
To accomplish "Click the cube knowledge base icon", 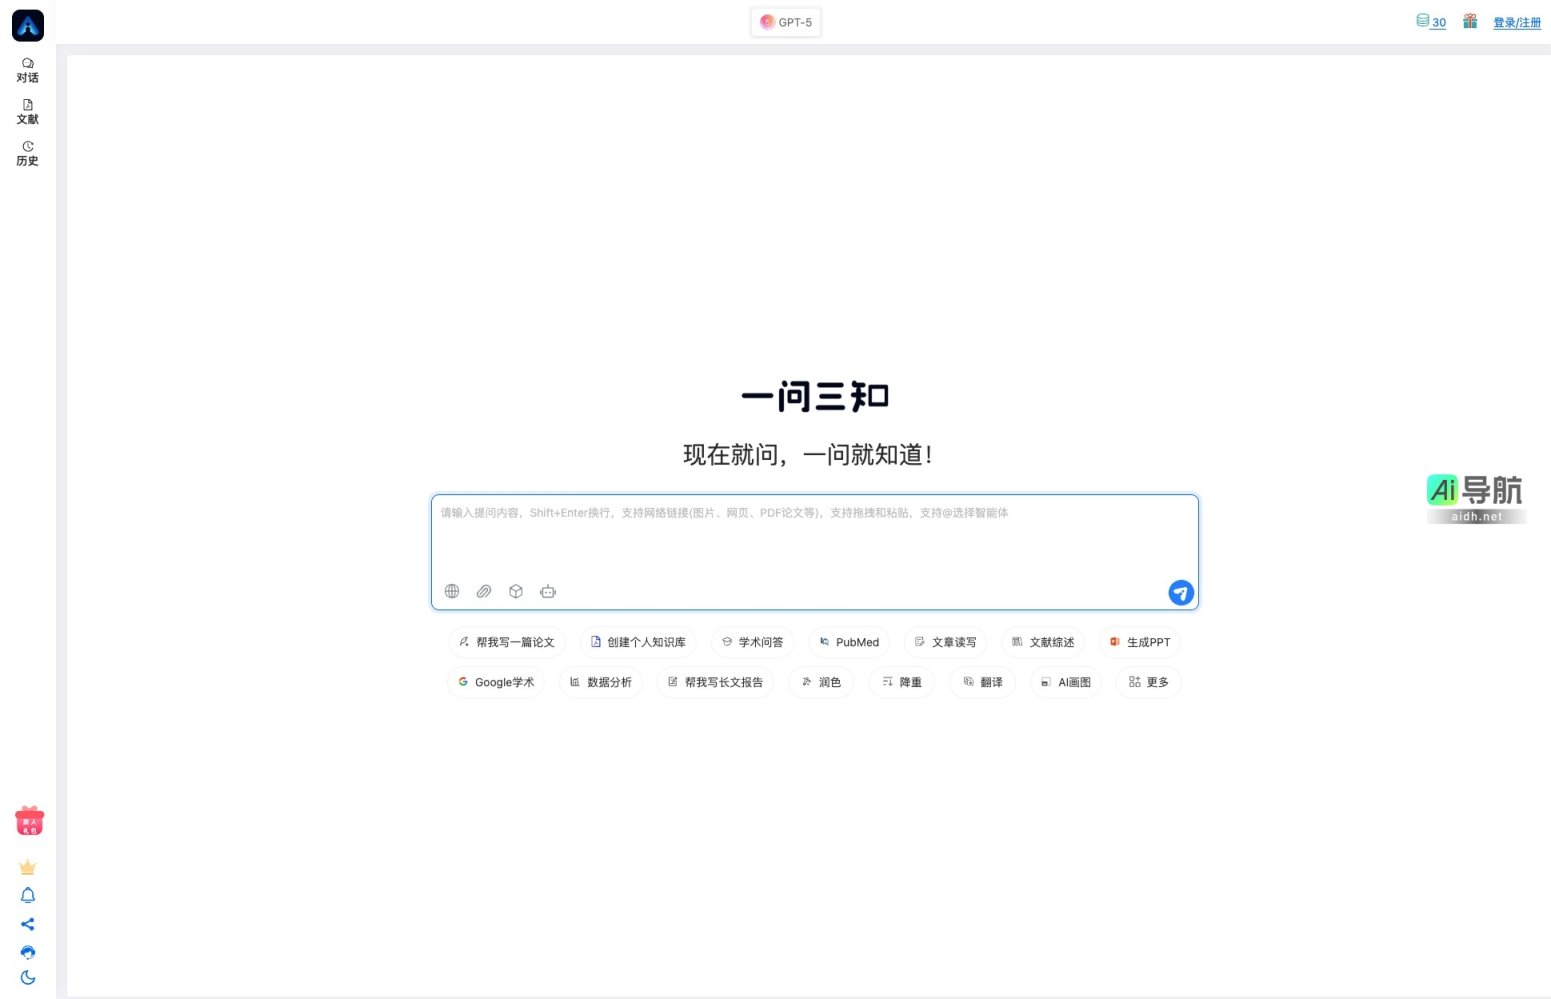I will click(x=516, y=591).
